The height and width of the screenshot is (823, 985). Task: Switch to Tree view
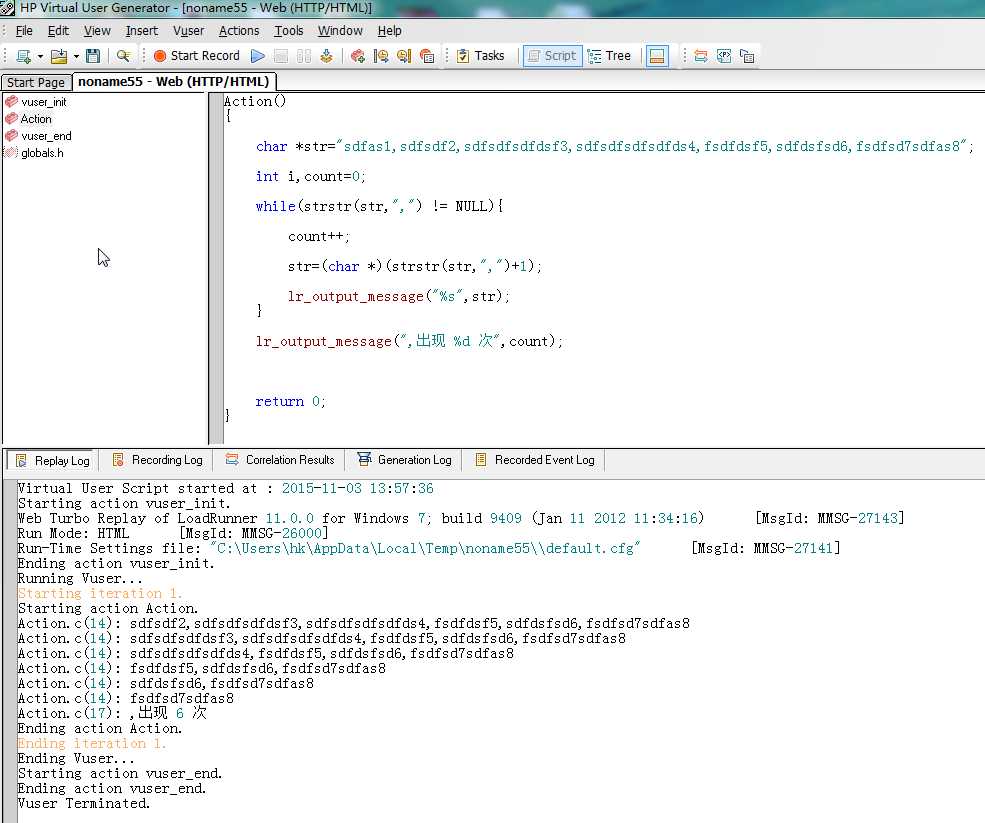point(610,56)
